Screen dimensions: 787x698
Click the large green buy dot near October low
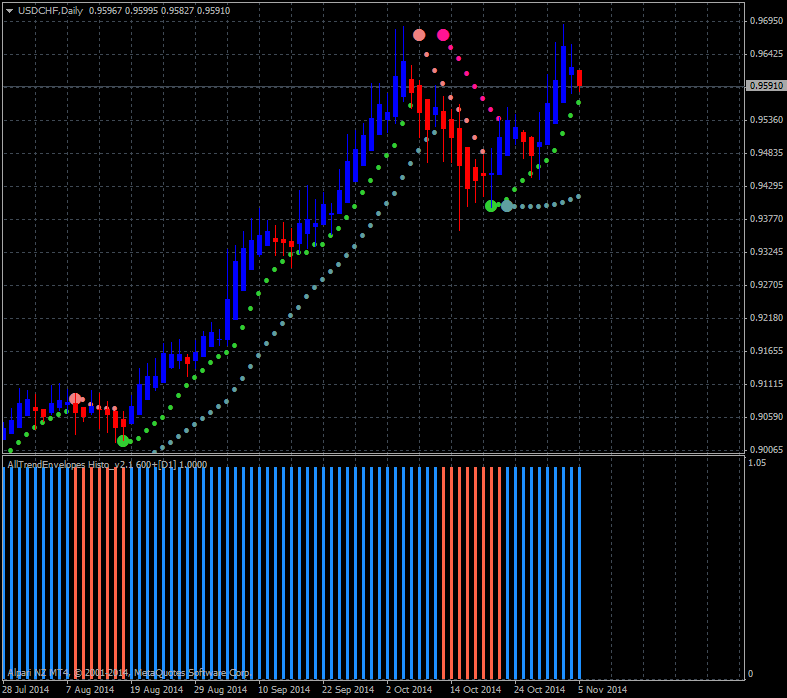tap(491, 205)
